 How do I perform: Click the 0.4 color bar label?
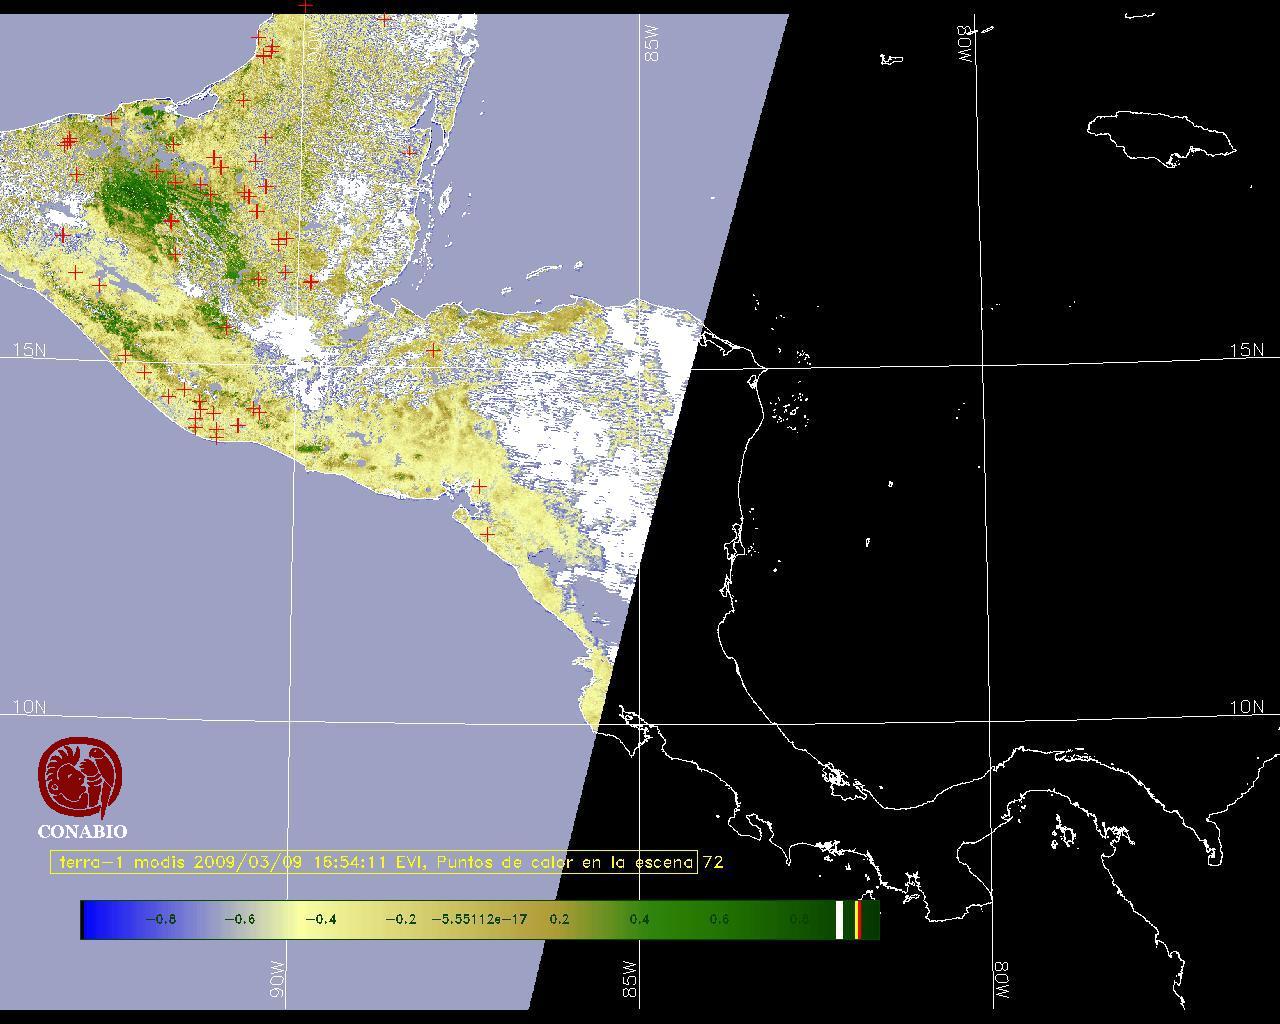point(640,919)
